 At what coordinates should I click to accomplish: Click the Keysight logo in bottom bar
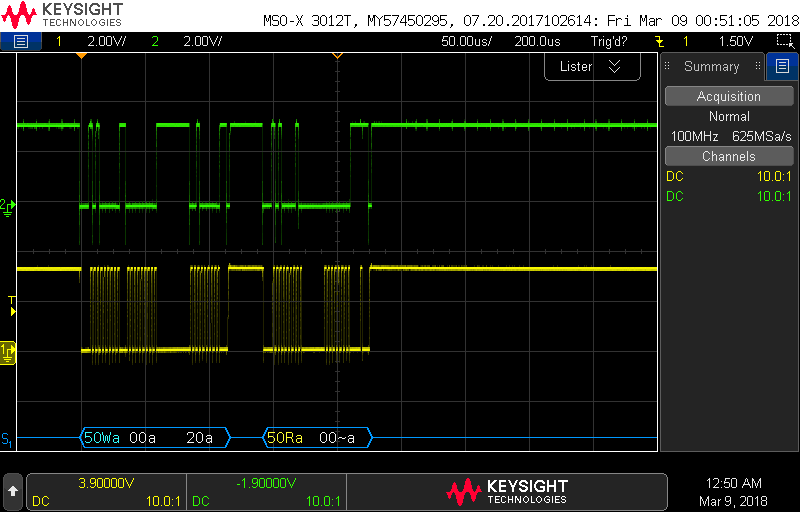click(x=507, y=491)
